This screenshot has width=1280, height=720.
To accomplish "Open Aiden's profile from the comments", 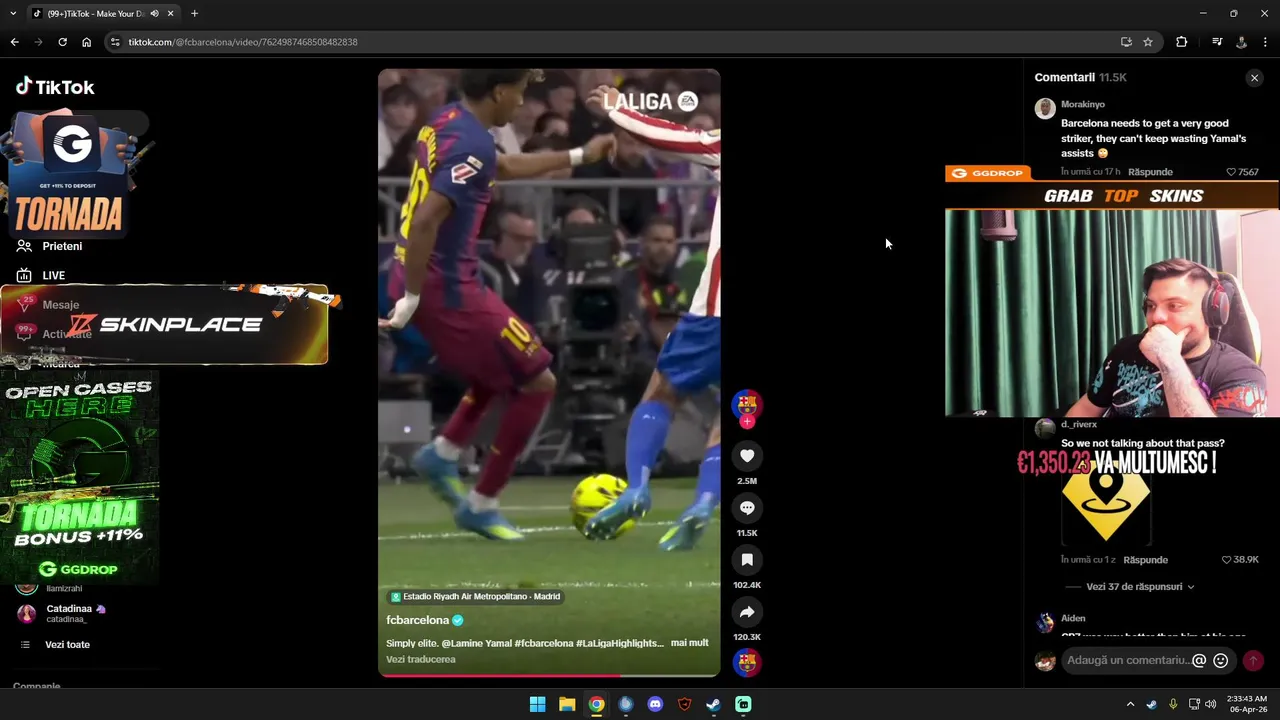I will coord(1073,618).
